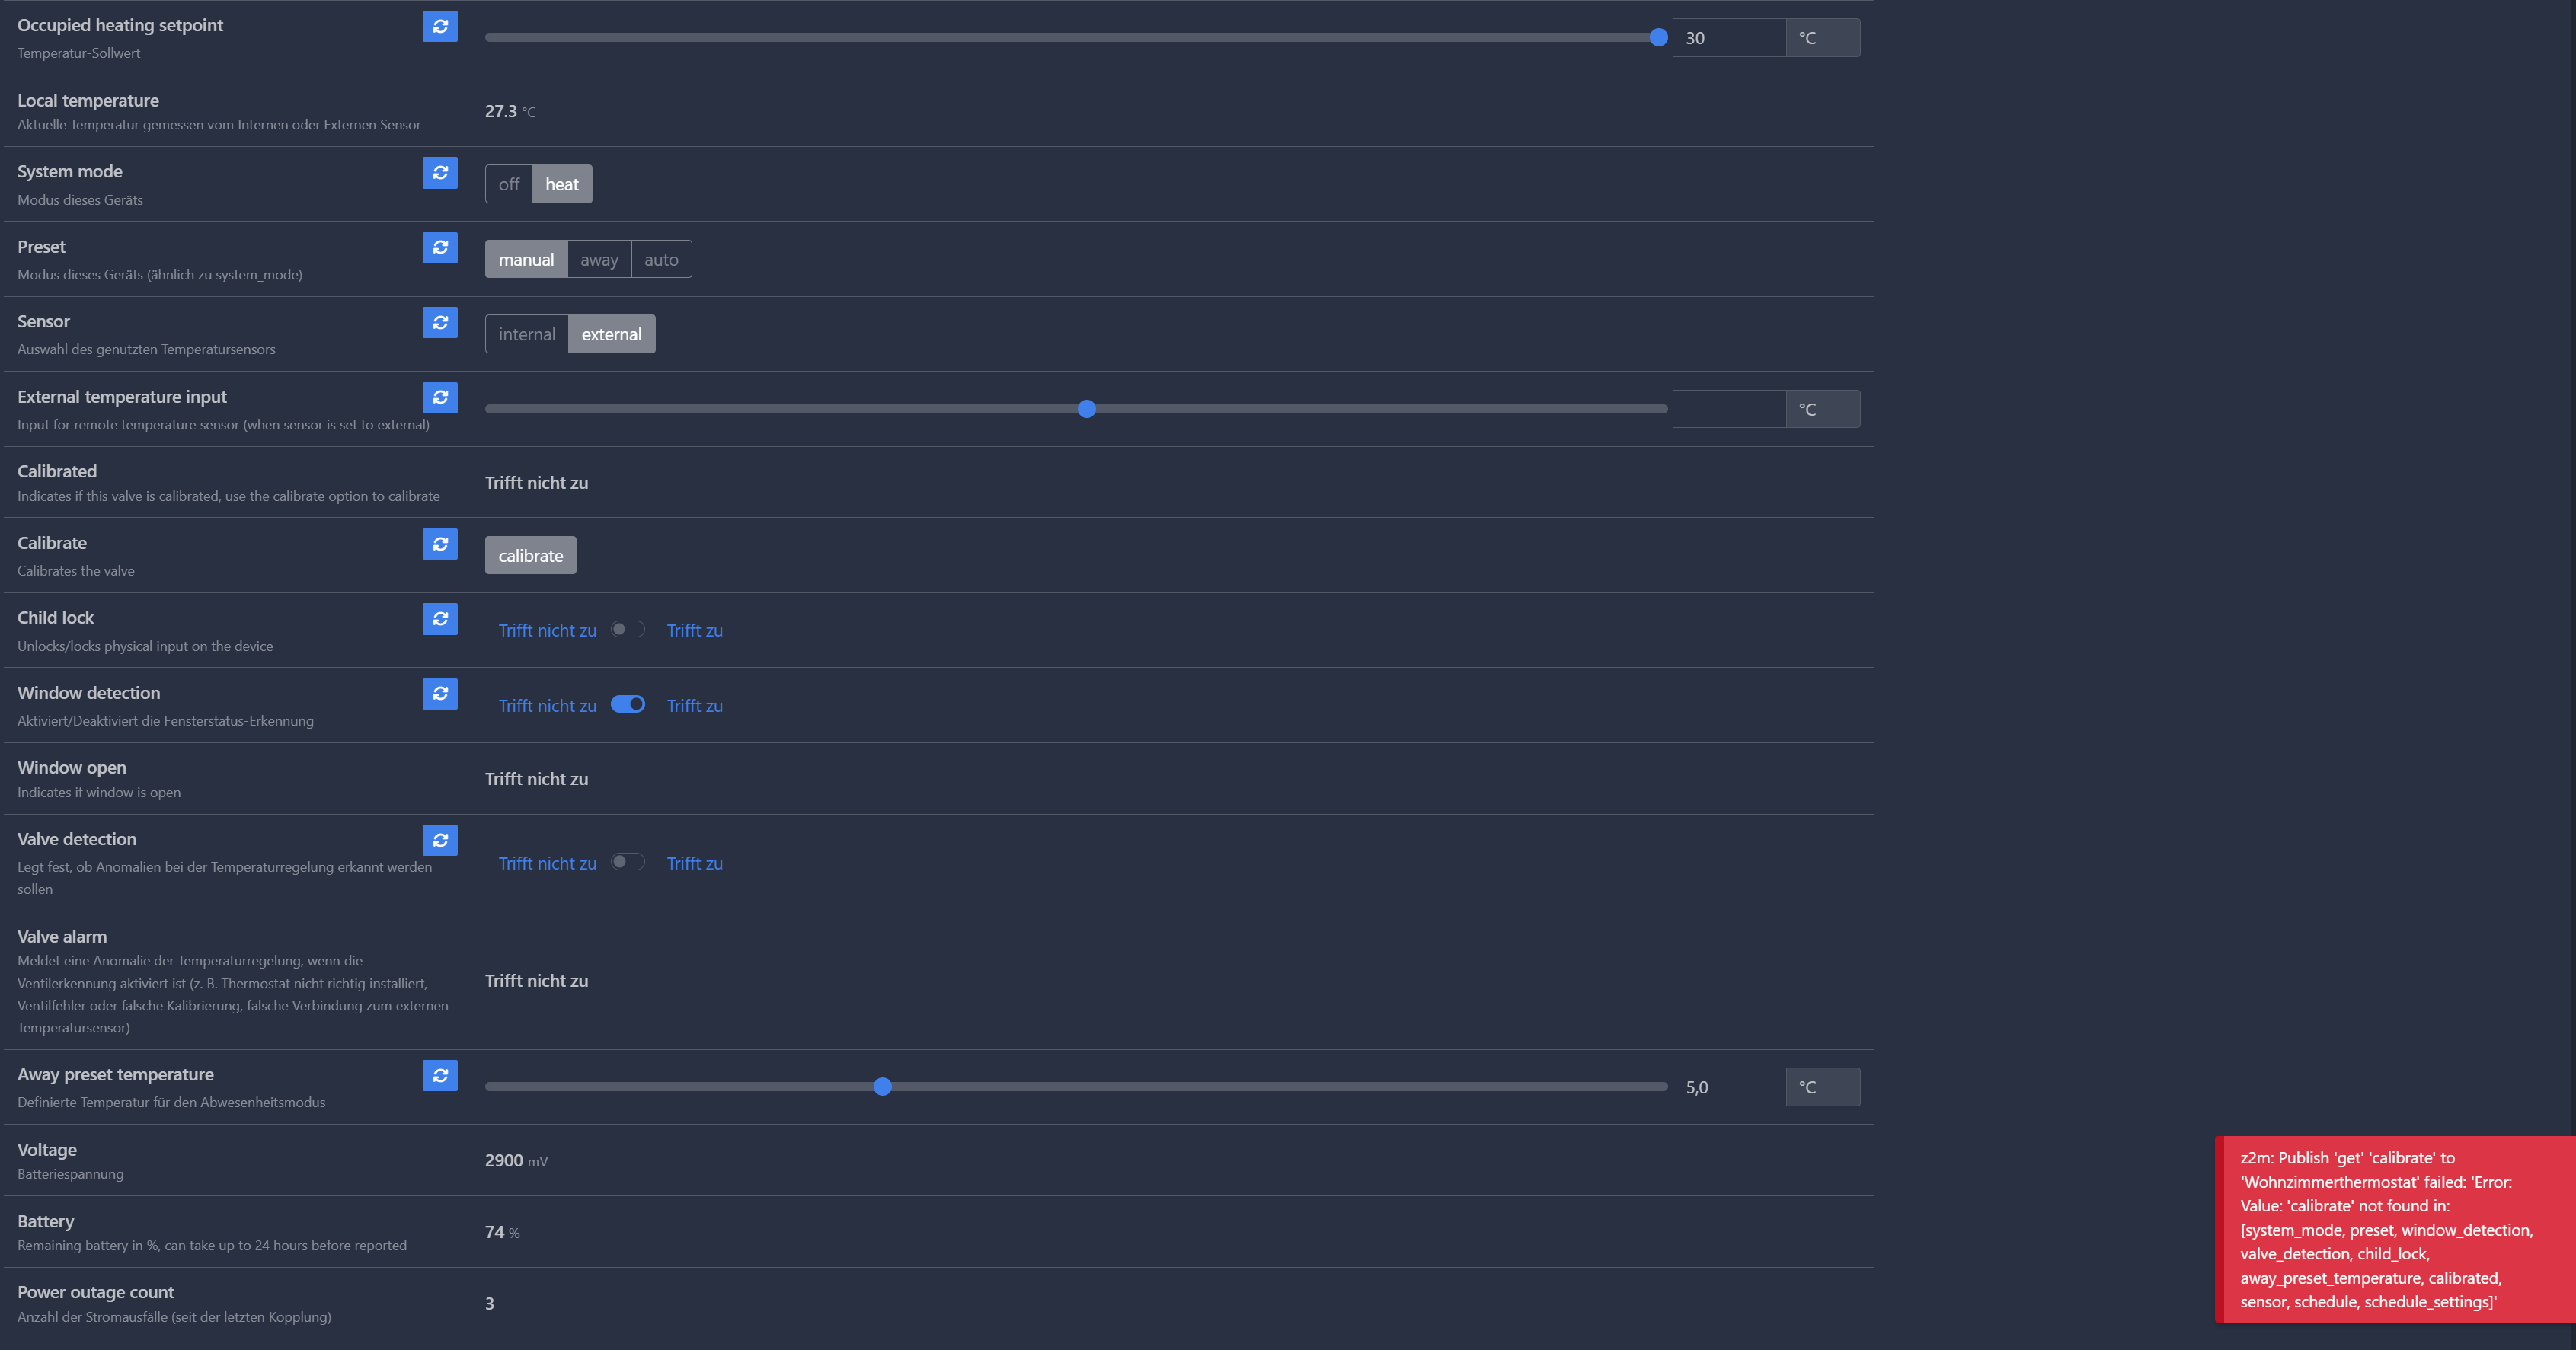Refresh External temperature input value

pos(439,397)
